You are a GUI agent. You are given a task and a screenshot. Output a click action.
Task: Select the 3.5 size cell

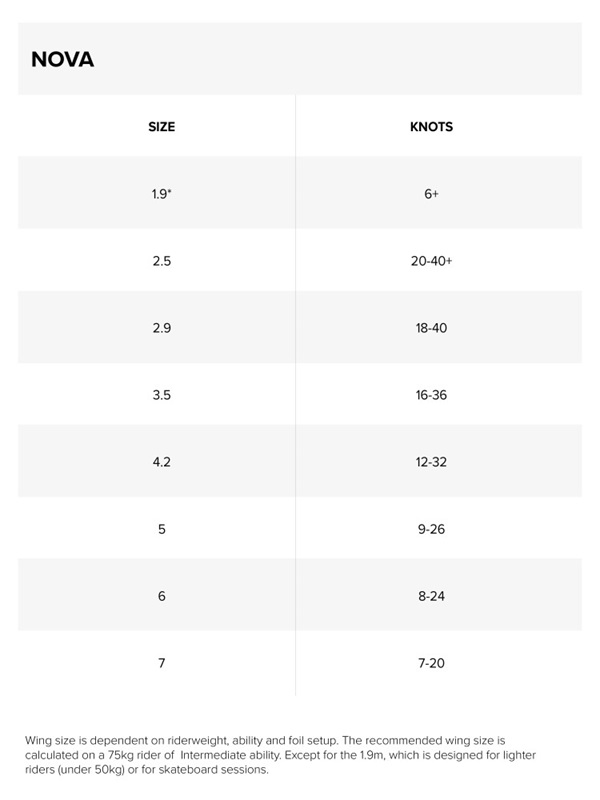pyautogui.click(x=162, y=395)
